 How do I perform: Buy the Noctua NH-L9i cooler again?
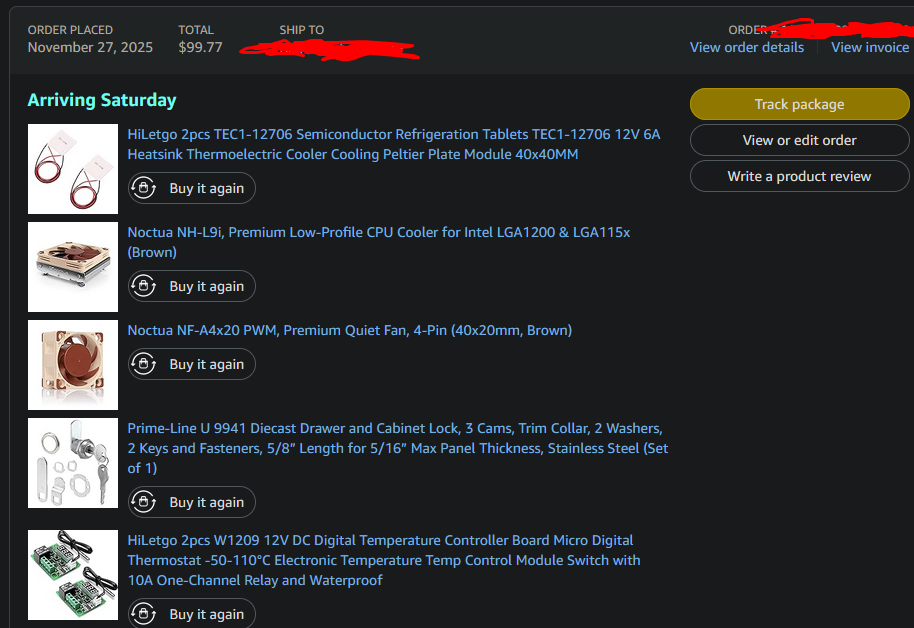[192, 286]
